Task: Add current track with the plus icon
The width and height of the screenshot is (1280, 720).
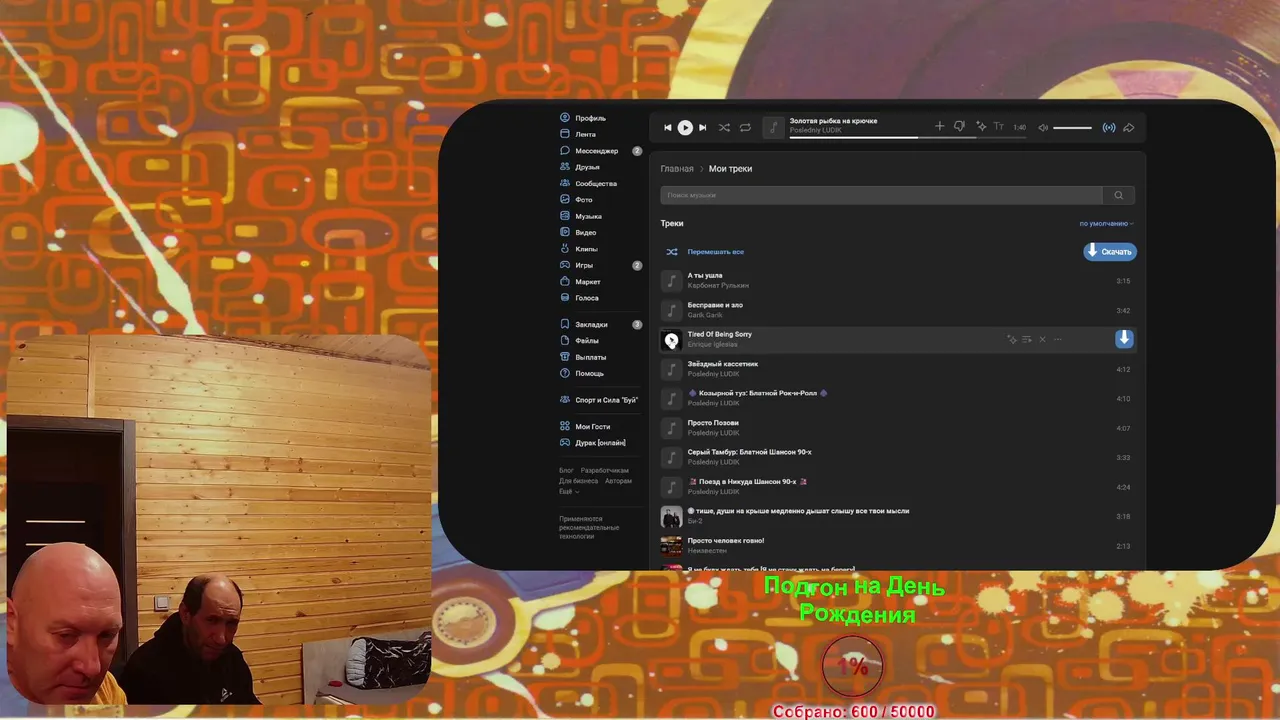Action: [x=939, y=127]
